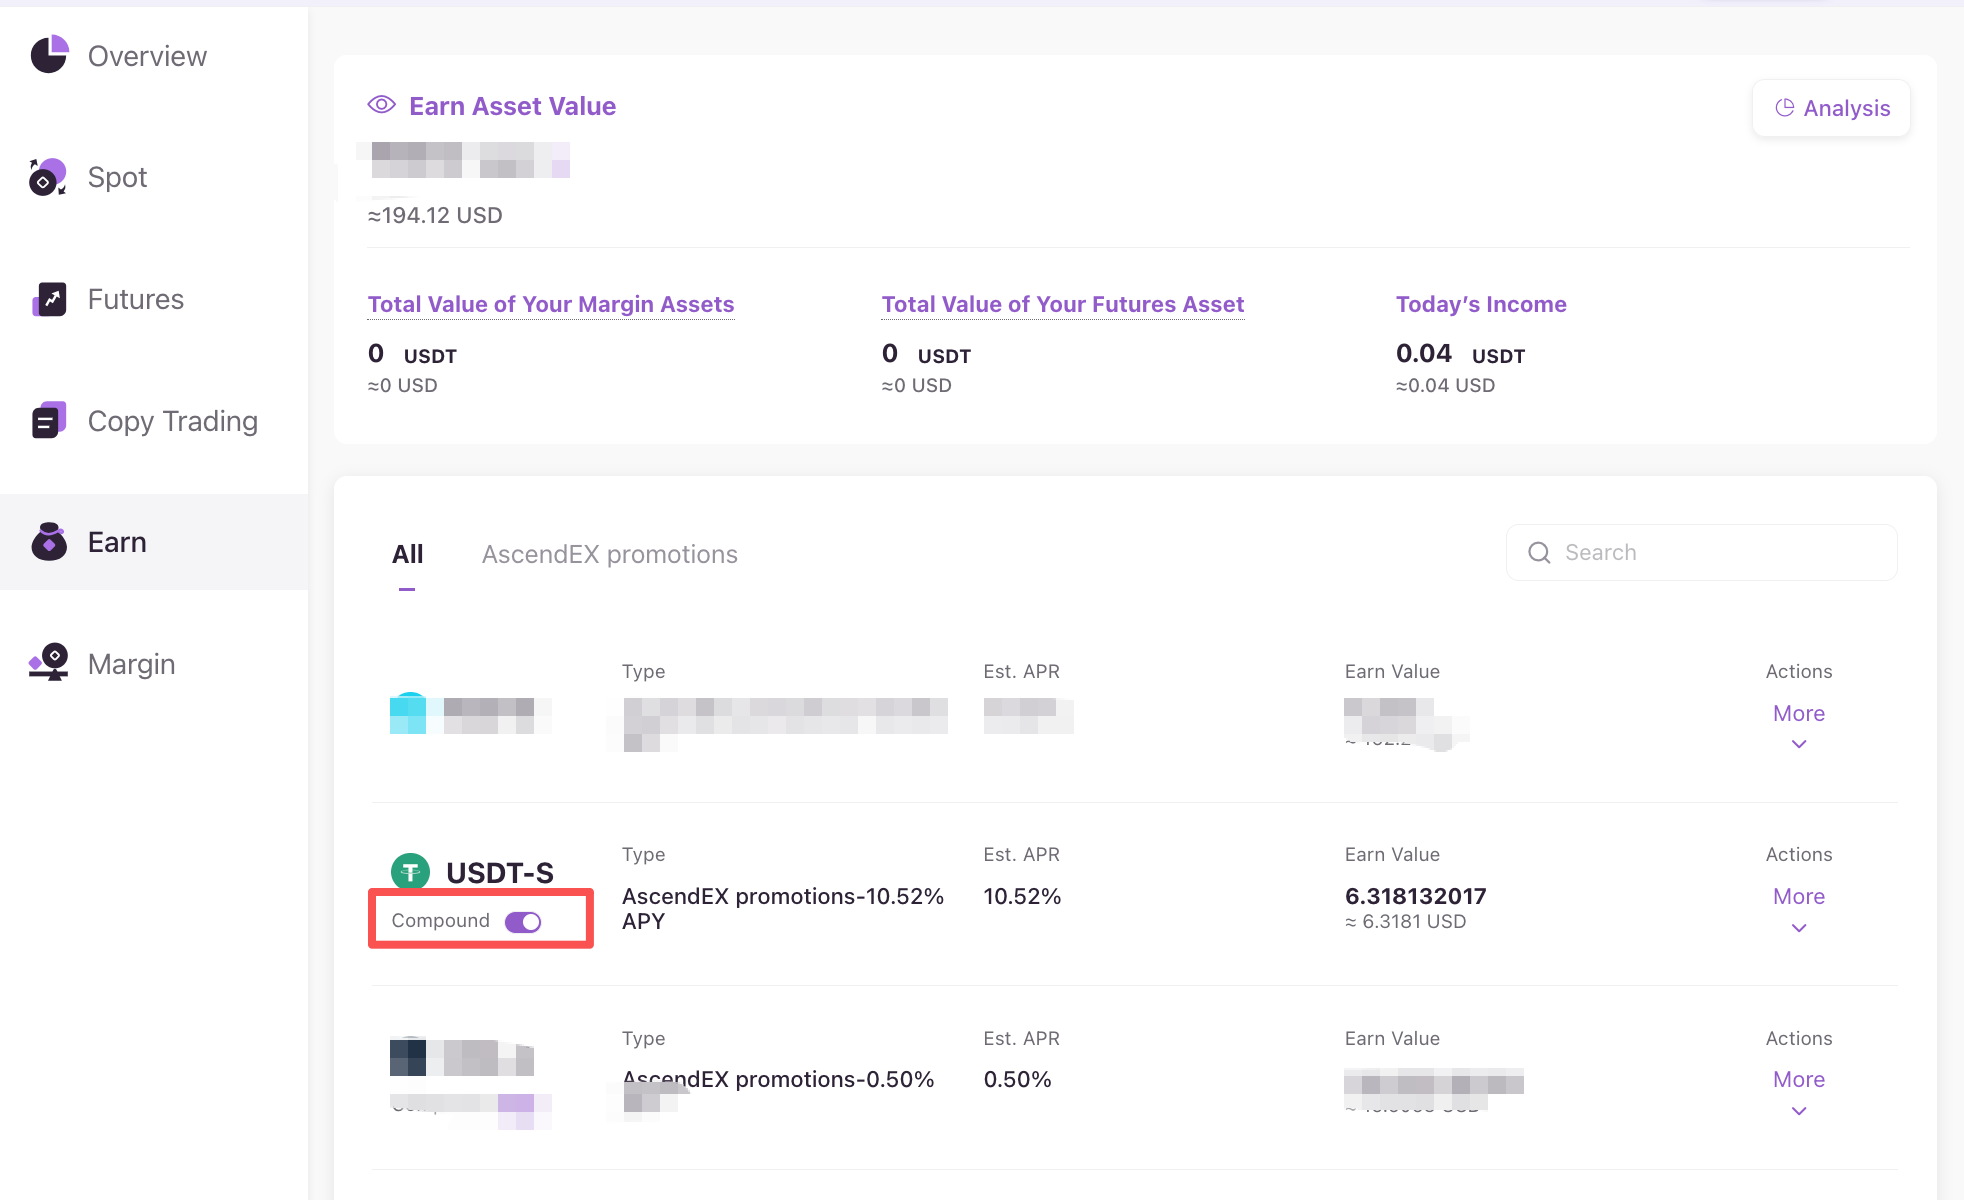Switch to the AscendEX promotions tab
Image resolution: width=1964 pixels, height=1200 pixels.
[x=609, y=554]
